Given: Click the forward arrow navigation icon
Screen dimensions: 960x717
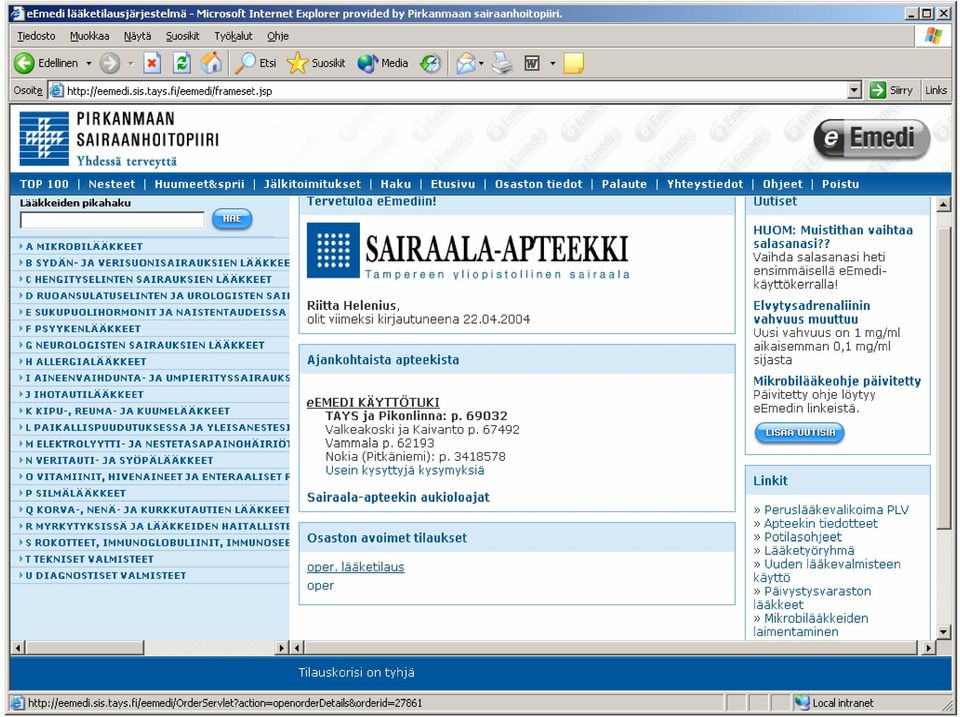Looking at the screenshot, I should pyautogui.click(x=110, y=62).
